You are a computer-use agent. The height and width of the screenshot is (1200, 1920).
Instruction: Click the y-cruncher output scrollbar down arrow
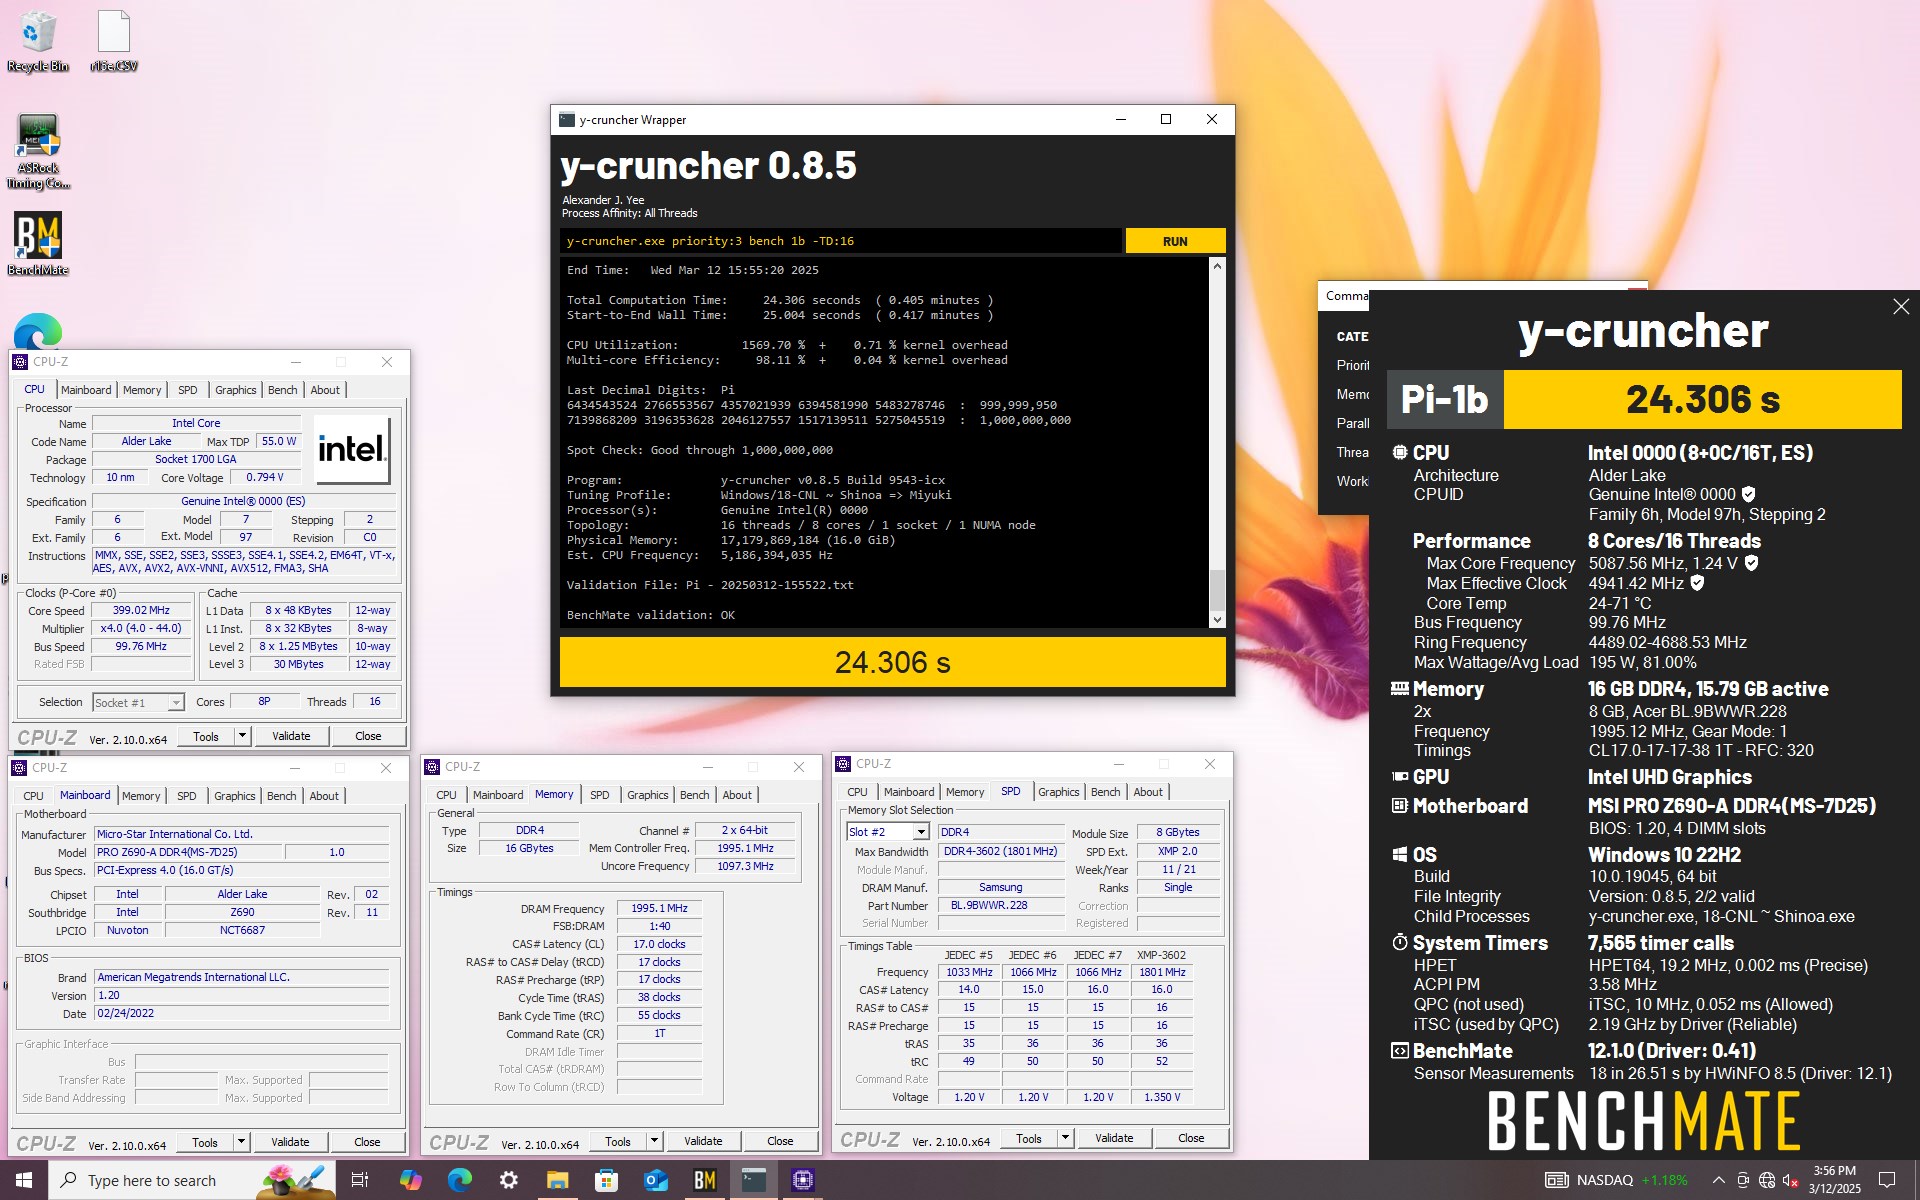point(1217,620)
